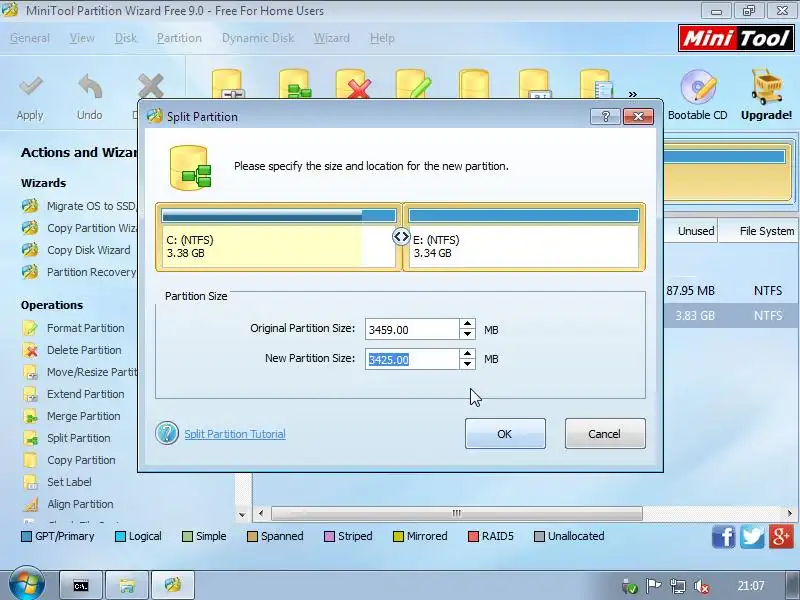Click the Partition Recovery icon
Screen dimensions: 800x600
(30, 272)
